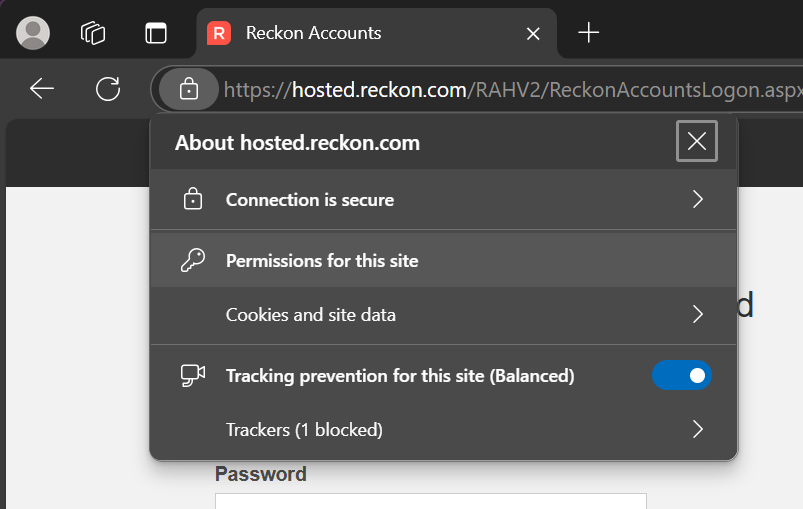This screenshot has height=509, width=803.
Task: Toggle tracking prevention for this site off
Action: [682, 375]
